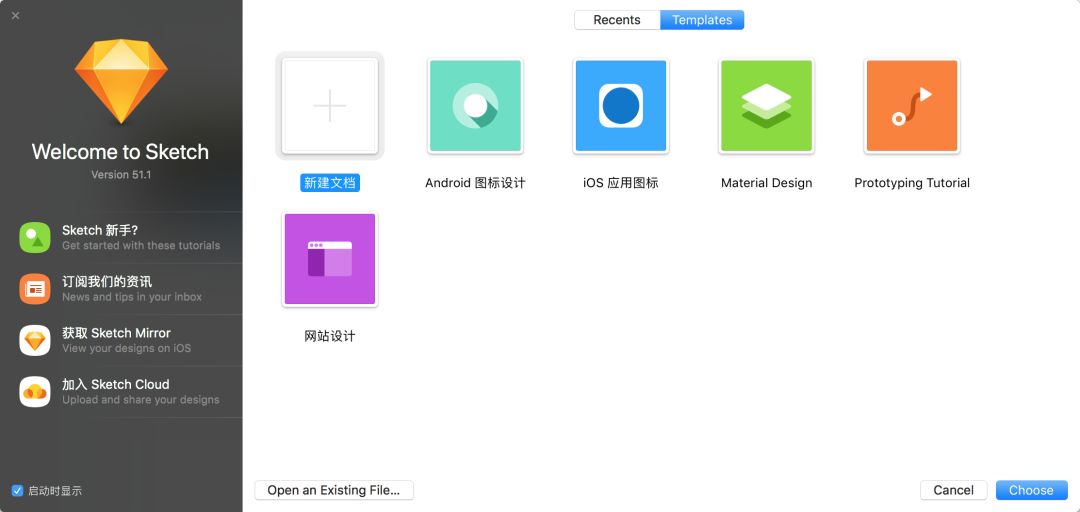This screenshot has height=512, width=1080.
Task: Click the Sketch Mirror diamond icon
Action: [34, 340]
